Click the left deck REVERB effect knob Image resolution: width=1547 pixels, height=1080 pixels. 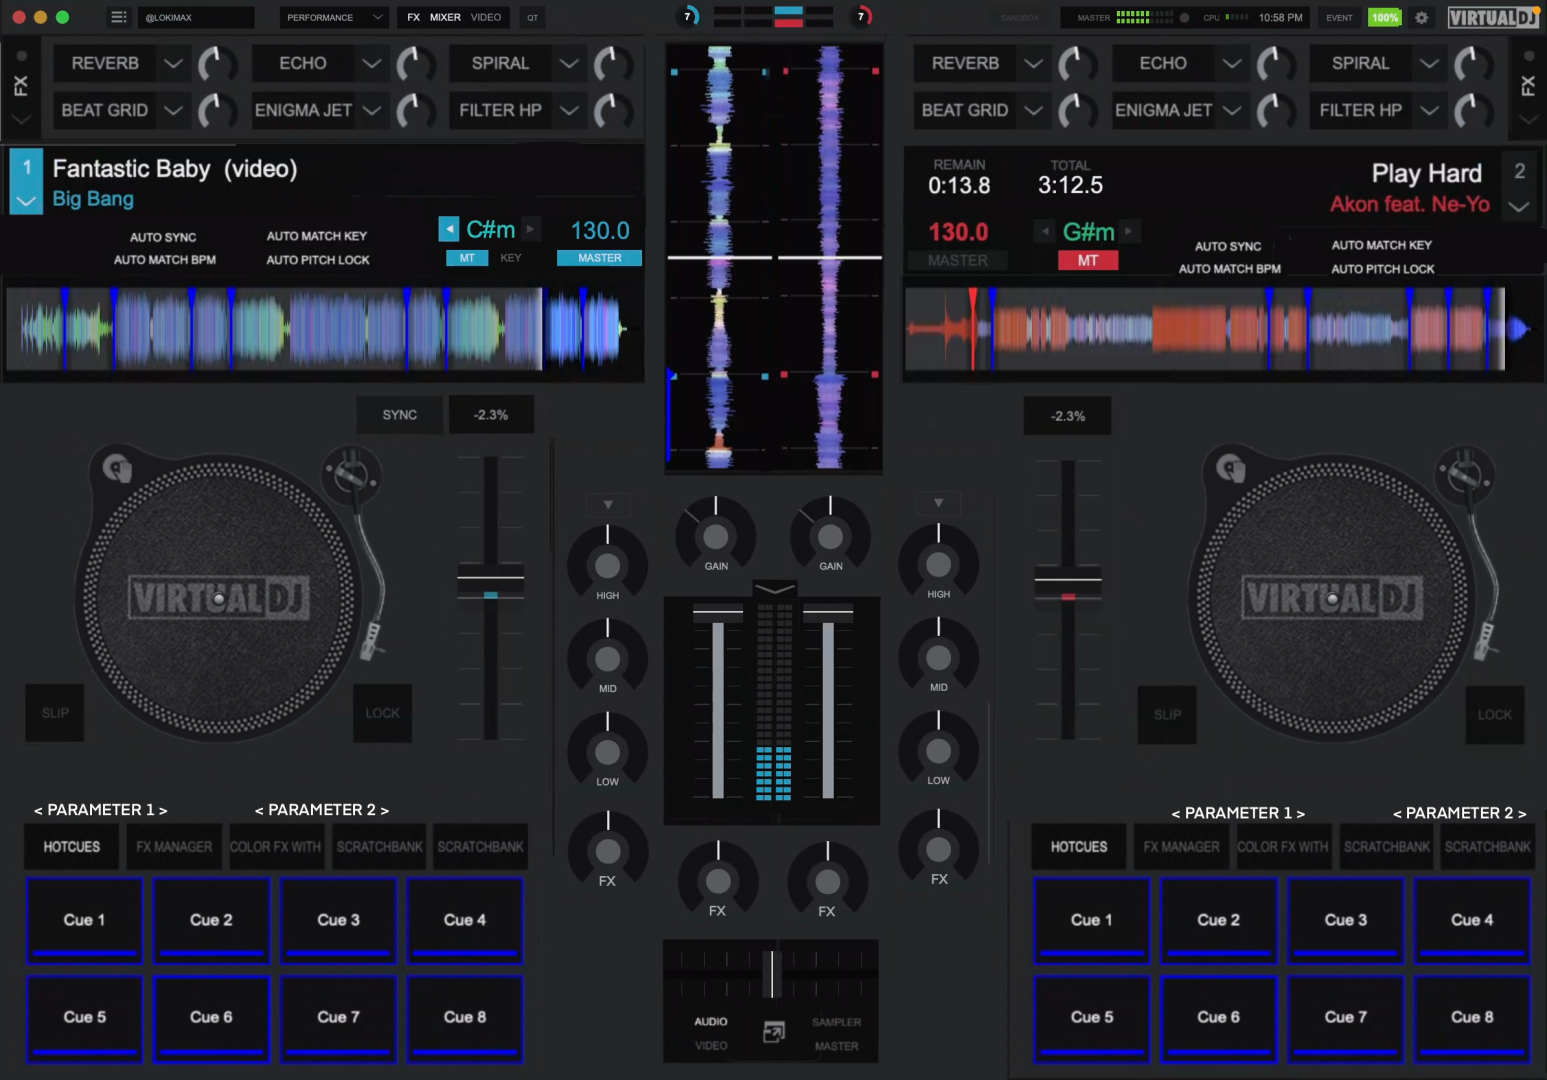[x=216, y=64]
